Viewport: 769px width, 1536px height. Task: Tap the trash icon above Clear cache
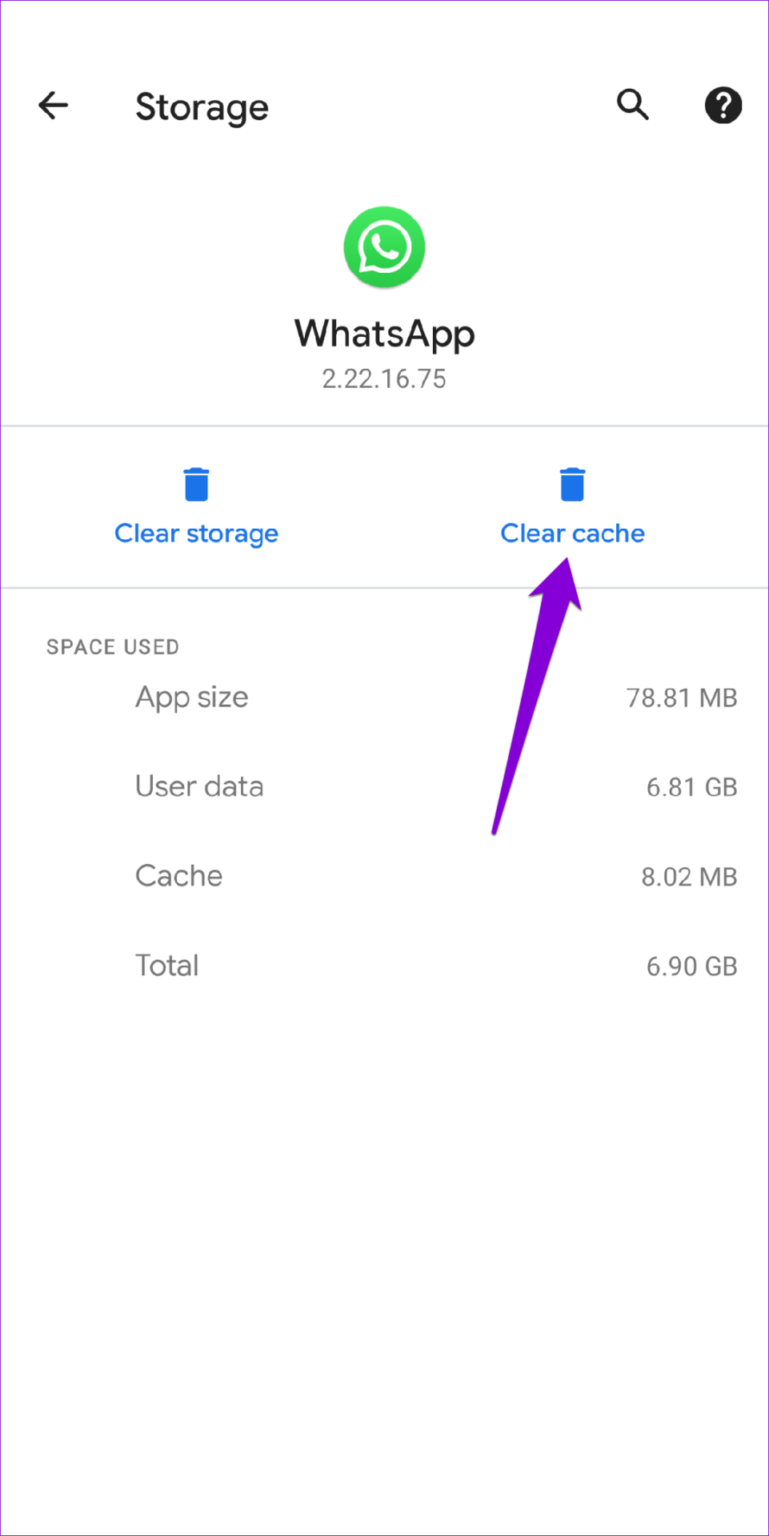point(572,483)
